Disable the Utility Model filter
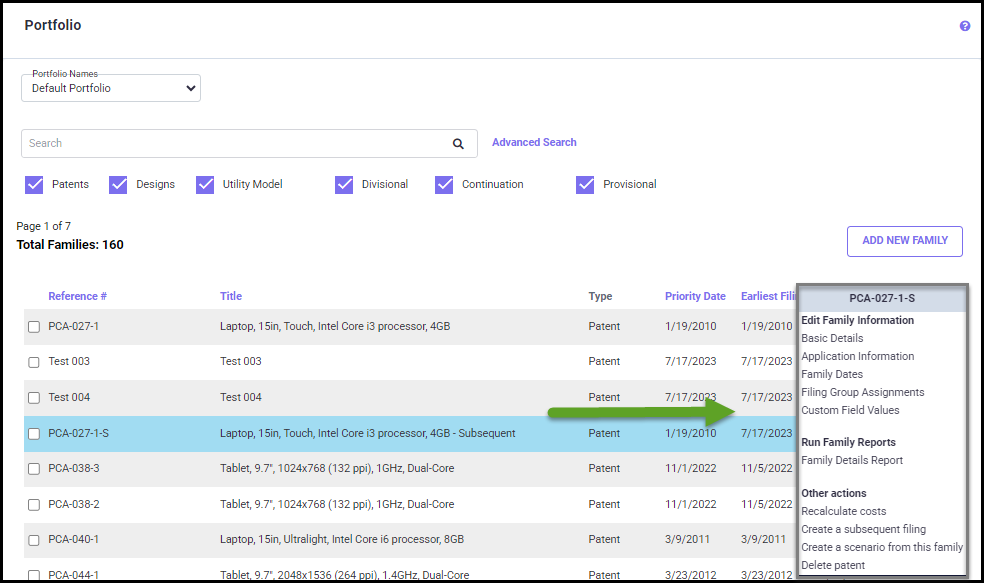The image size is (984, 583). point(205,184)
